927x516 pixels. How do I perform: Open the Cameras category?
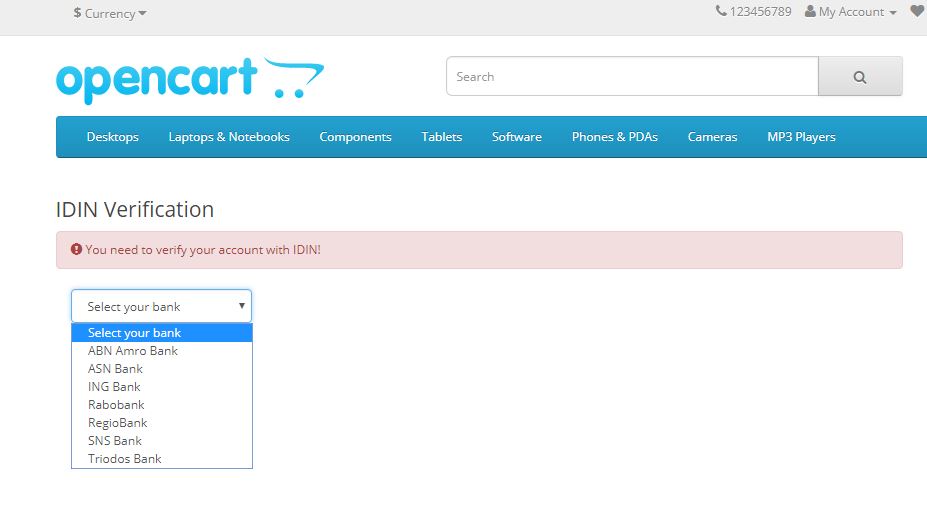point(712,137)
